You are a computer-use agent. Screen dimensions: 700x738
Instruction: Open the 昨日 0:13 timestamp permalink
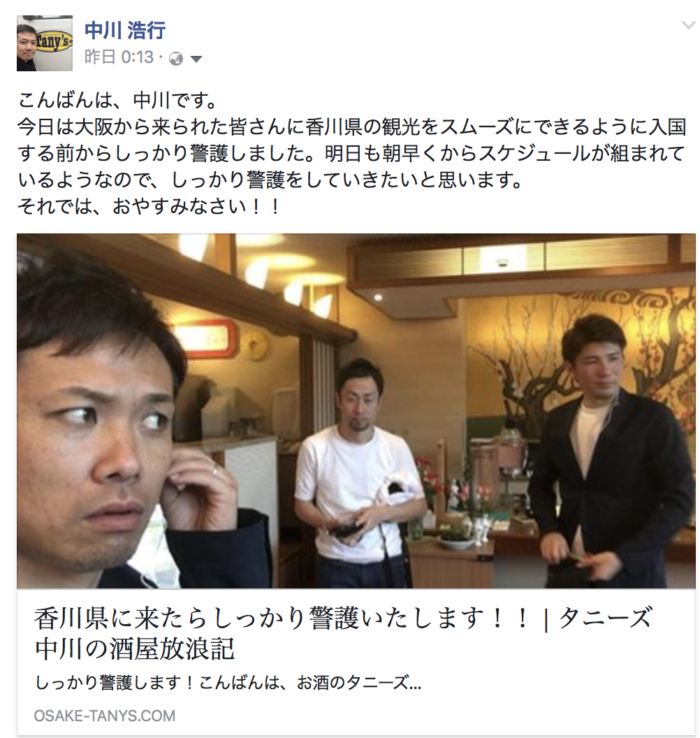pos(119,57)
